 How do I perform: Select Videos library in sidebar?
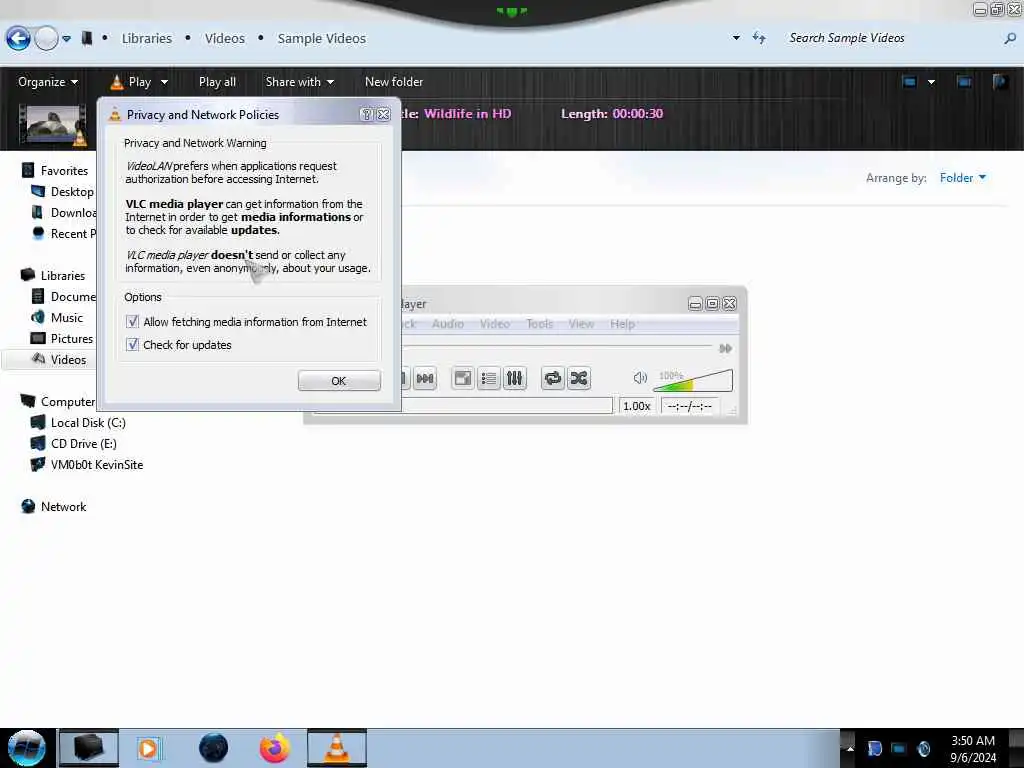(x=68, y=359)
